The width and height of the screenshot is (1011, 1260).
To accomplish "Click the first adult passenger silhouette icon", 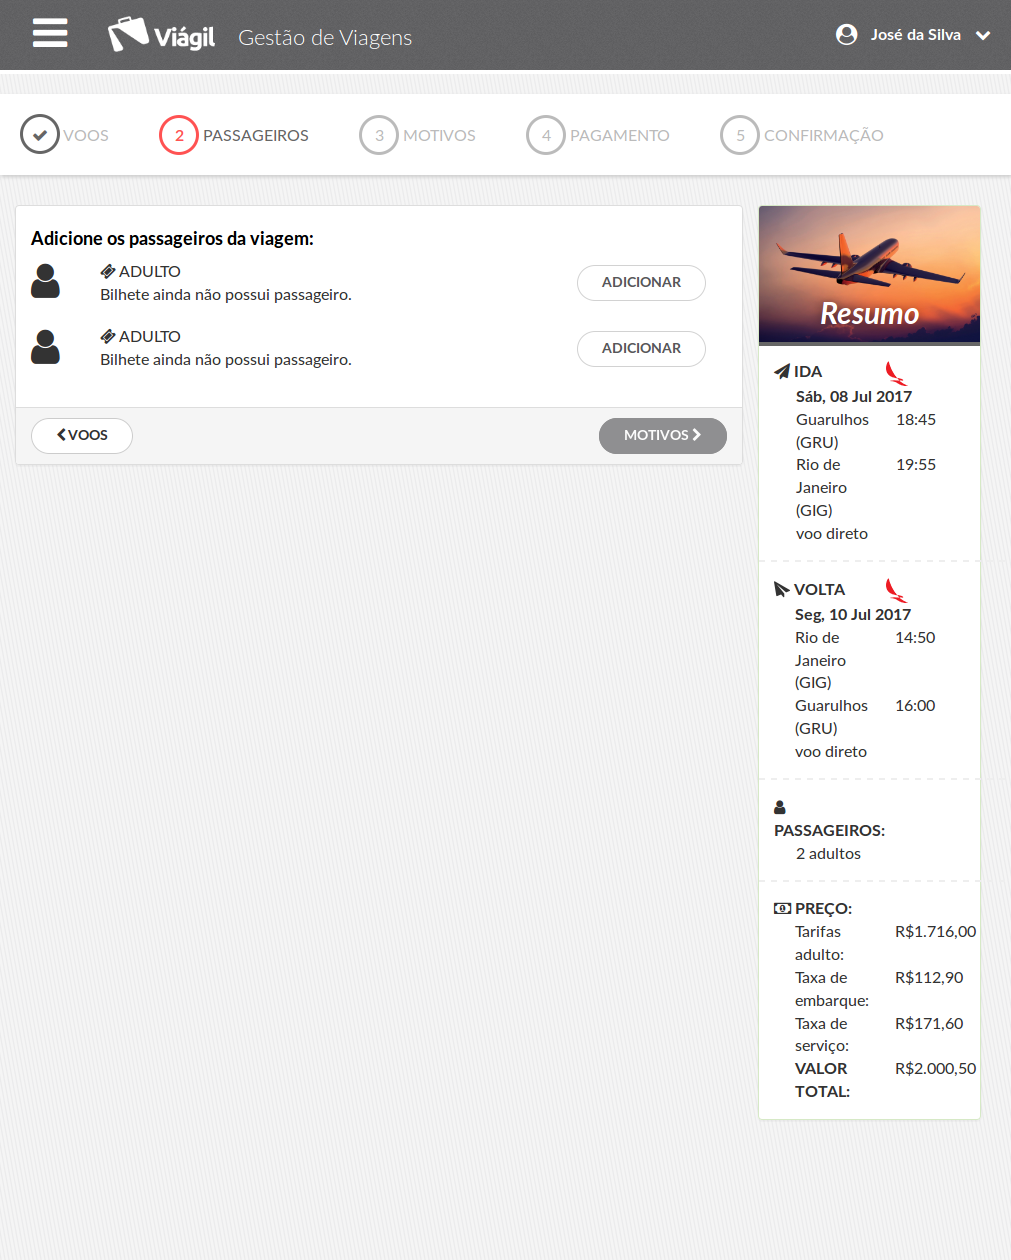I will pos(45,281).
